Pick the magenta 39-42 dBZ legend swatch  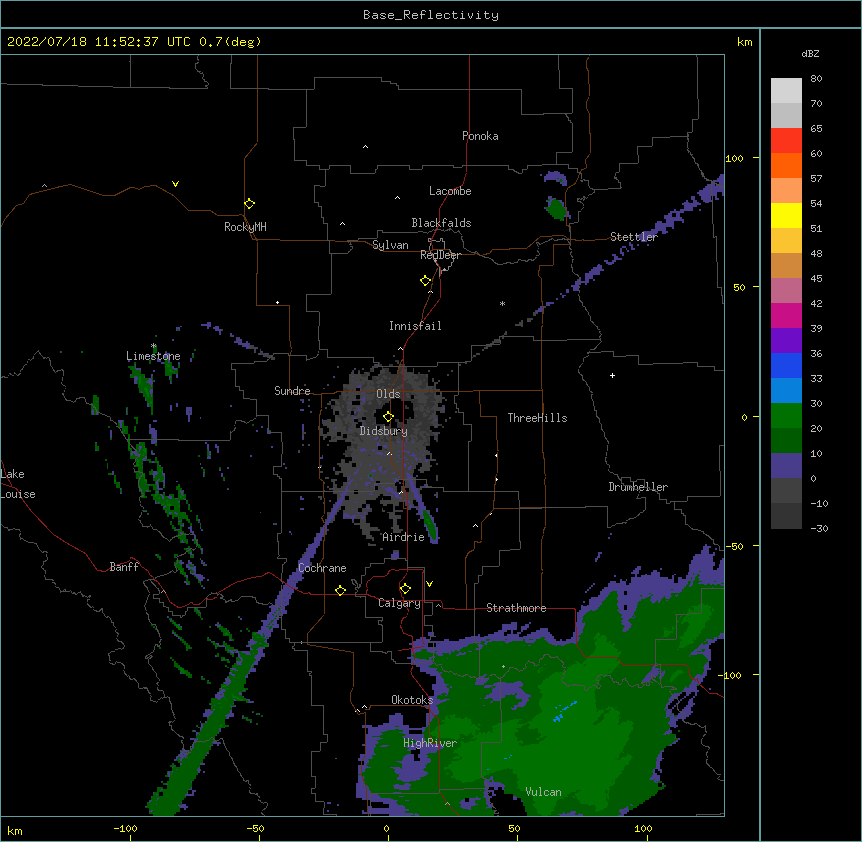[786, 315]
